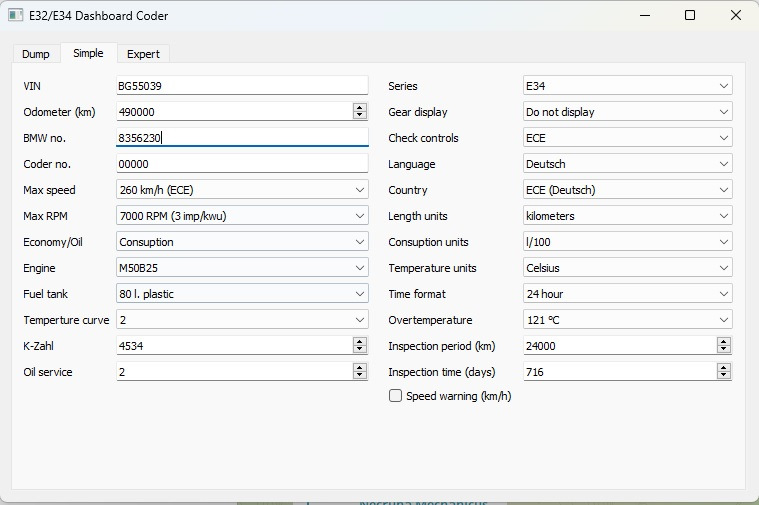Enable the Speed warning (km/h) checkbox
Viewport: 759px width, 505px height.
point(395,396)
